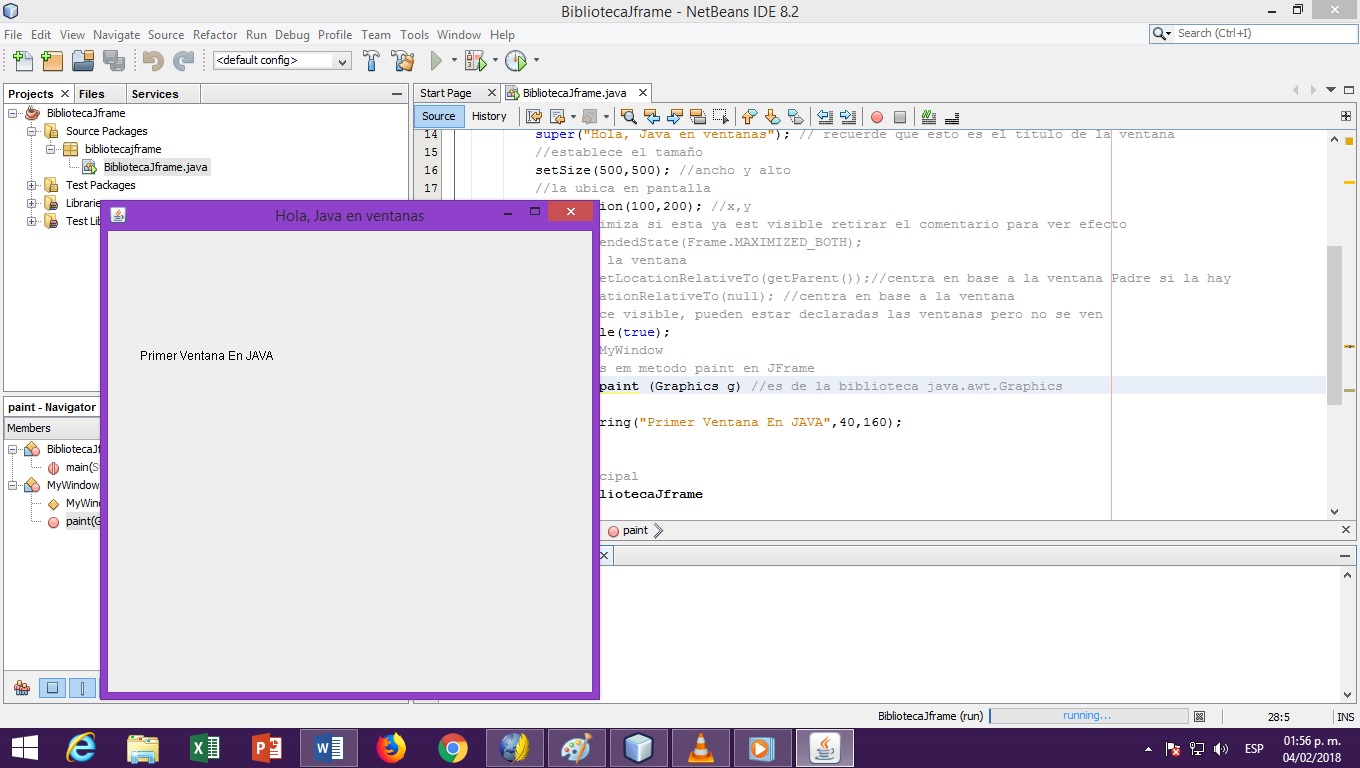Open the Refactor menu
The image size is (1360, 768).
[x=215, y=35]
